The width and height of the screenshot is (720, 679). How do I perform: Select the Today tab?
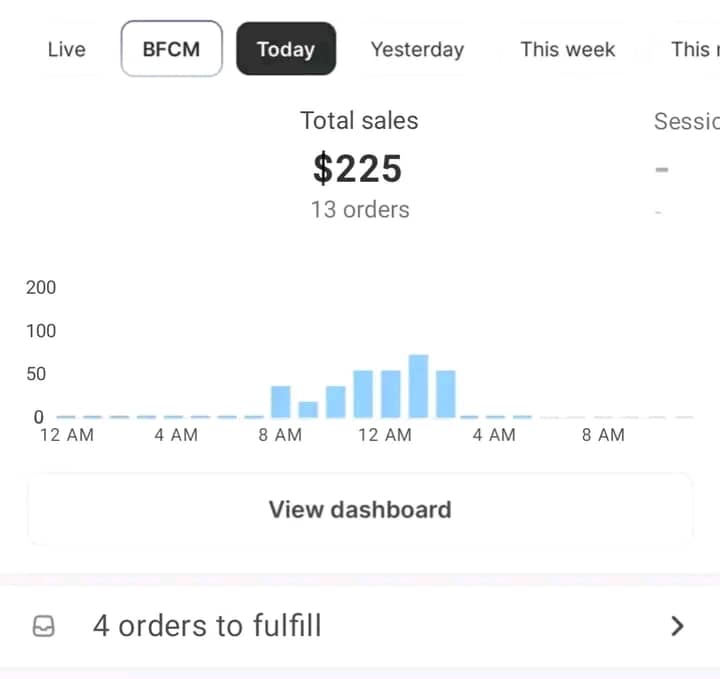(285, 49)
